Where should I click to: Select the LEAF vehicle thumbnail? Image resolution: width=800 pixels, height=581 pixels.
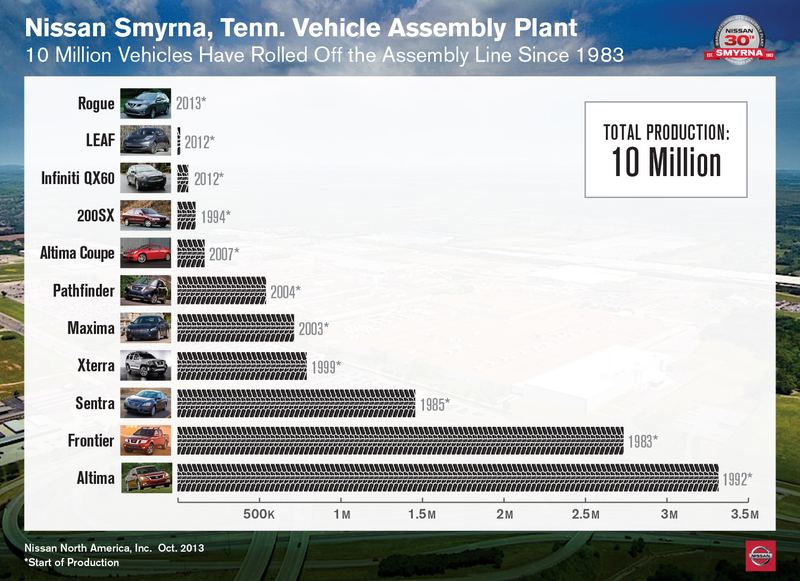(146, 140)
